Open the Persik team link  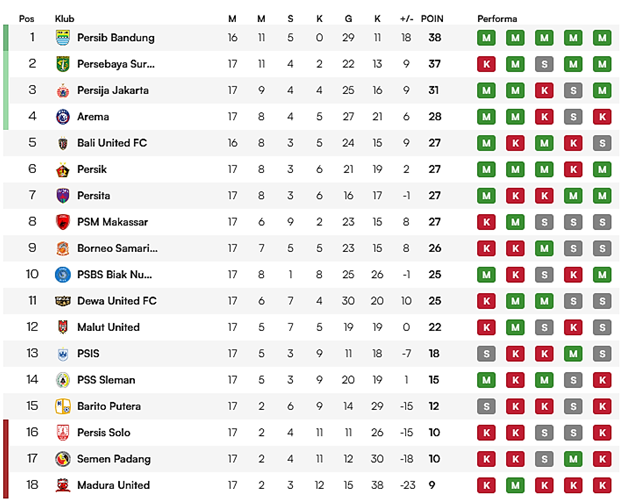tap(93, 170)
